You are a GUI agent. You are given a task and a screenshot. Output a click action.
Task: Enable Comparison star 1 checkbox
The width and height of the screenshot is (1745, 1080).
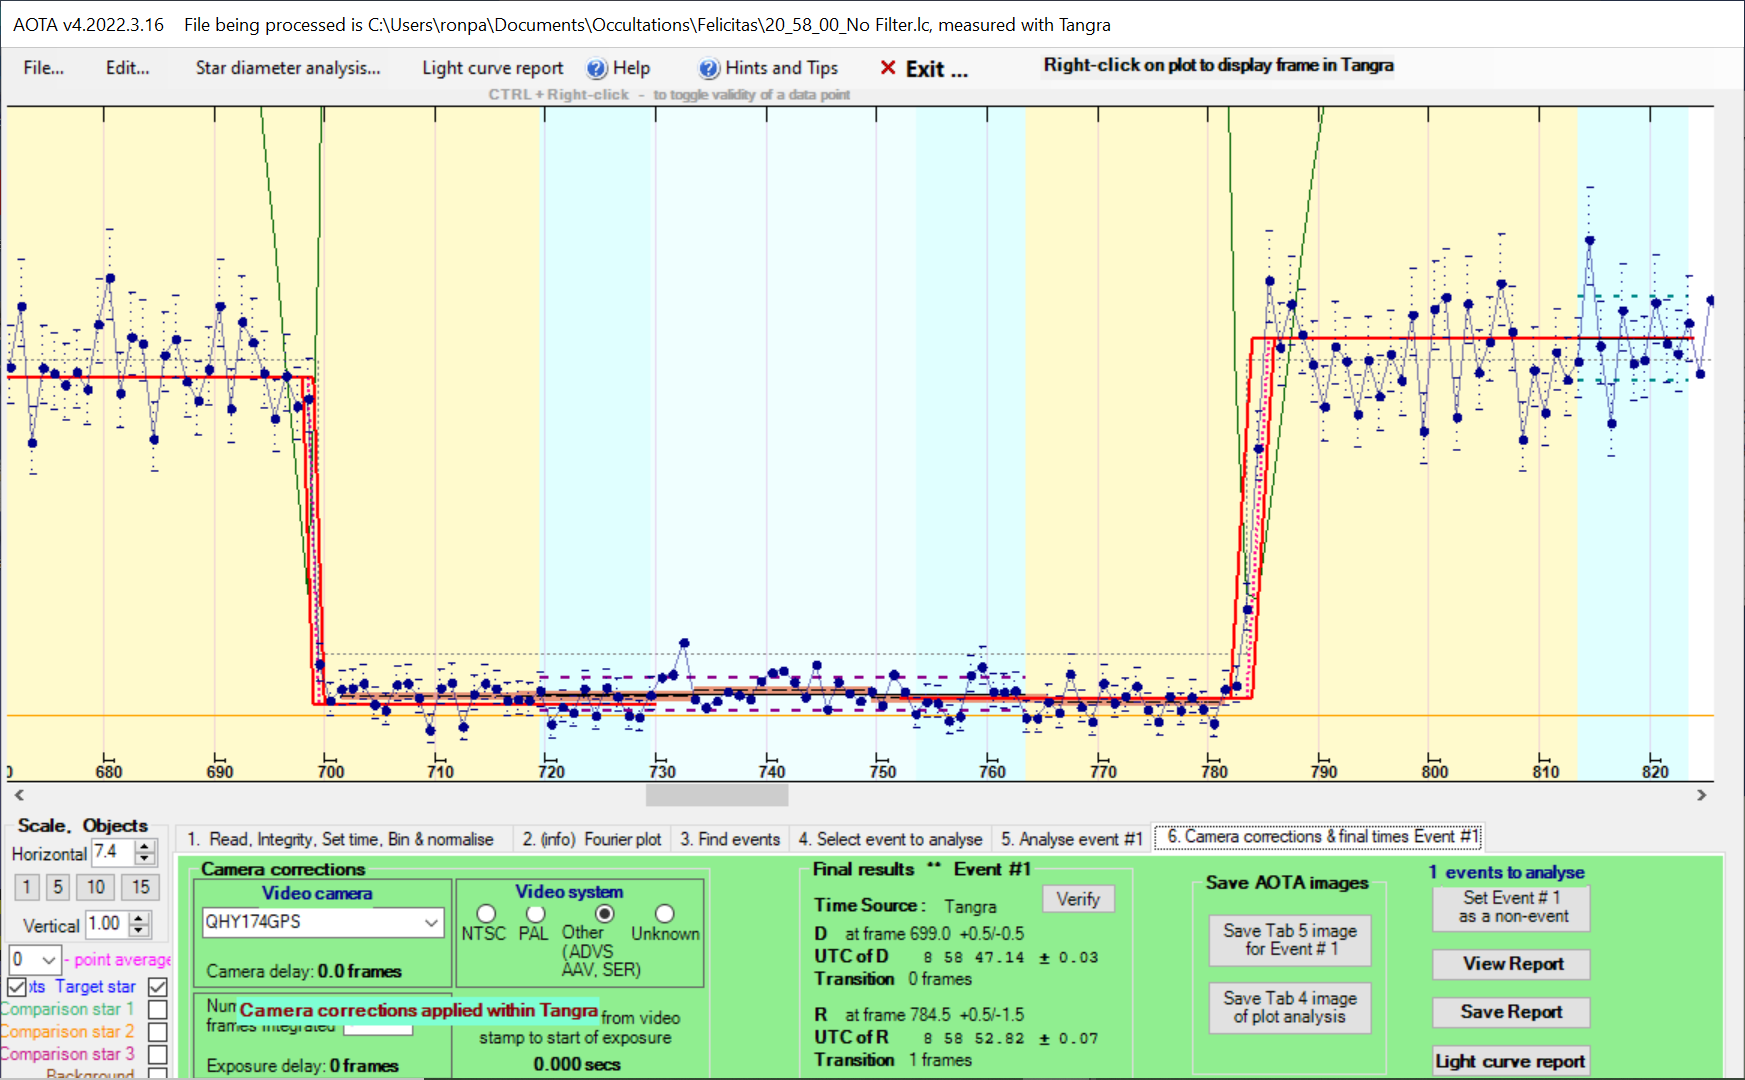click(158, 1010)
